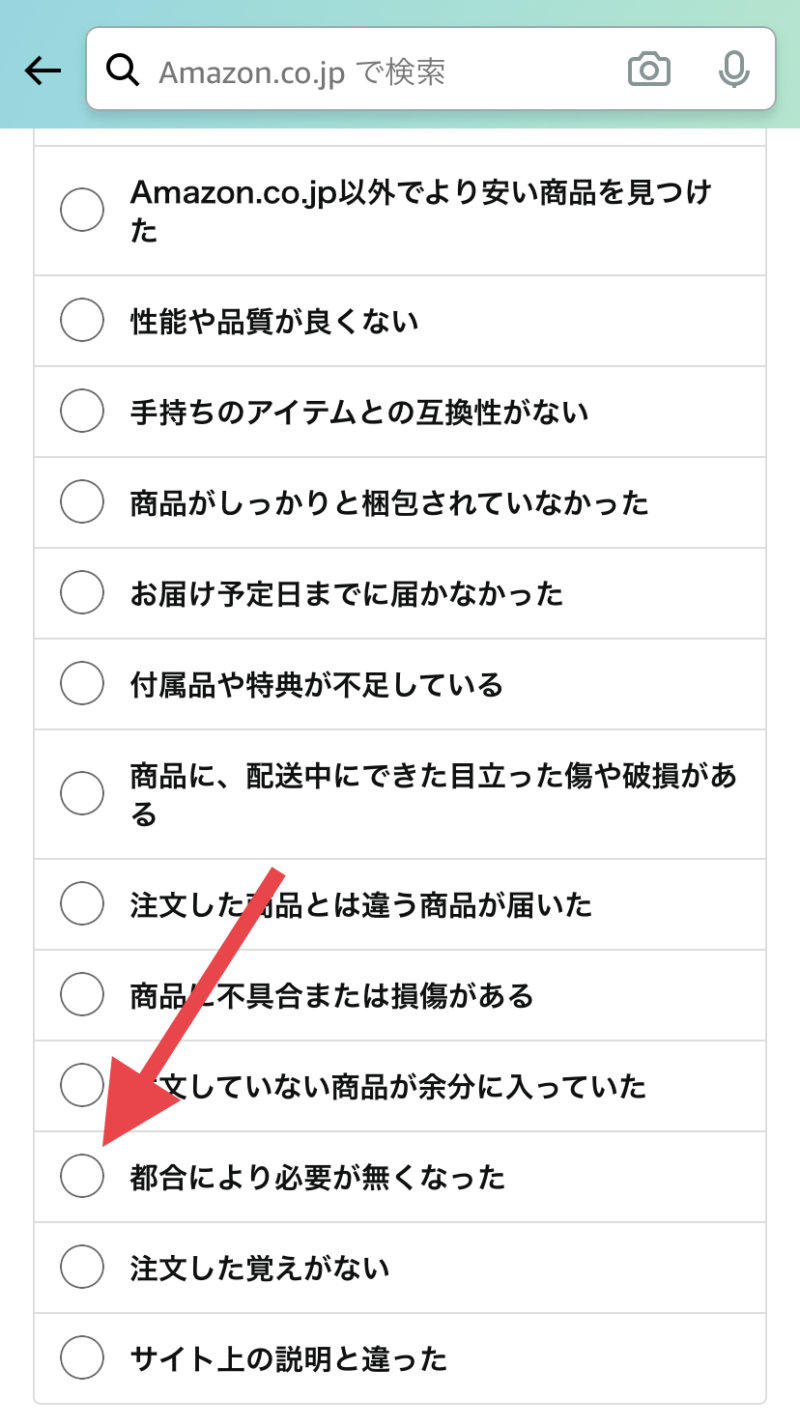Select '性能や品質が良くない' radio option

point(82,321)
